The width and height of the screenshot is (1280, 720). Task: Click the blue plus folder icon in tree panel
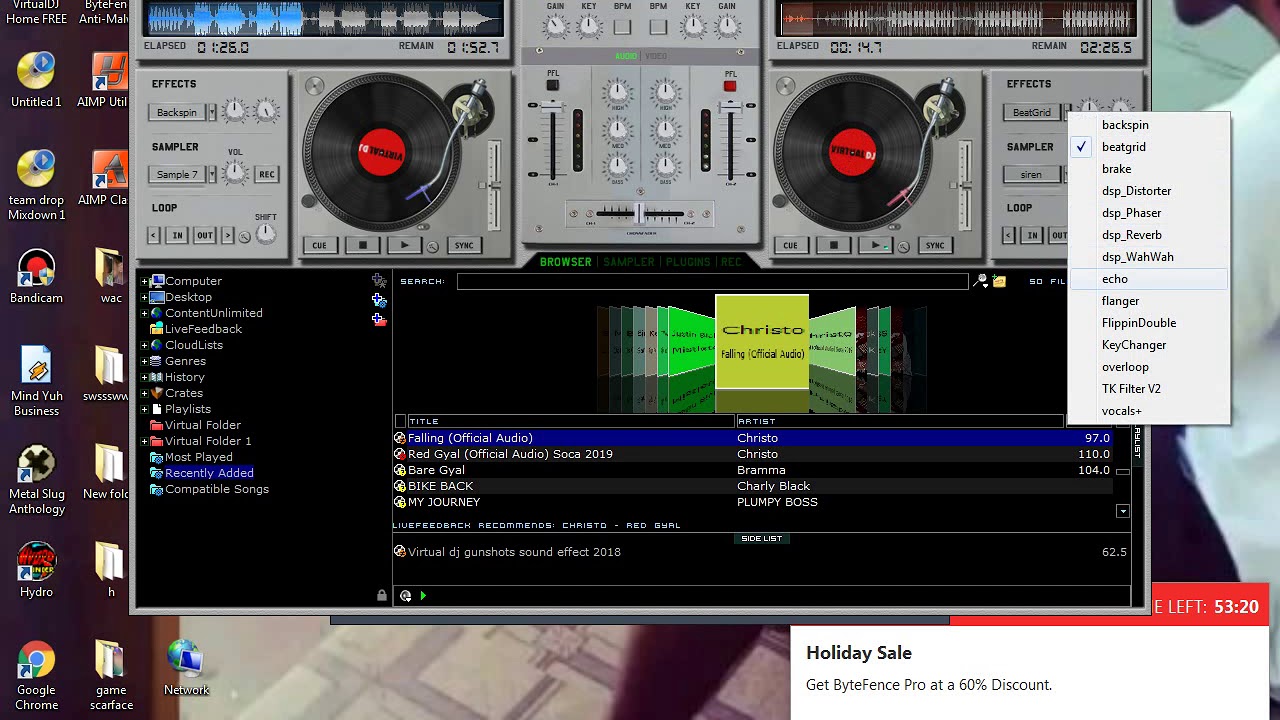[378, 300]
